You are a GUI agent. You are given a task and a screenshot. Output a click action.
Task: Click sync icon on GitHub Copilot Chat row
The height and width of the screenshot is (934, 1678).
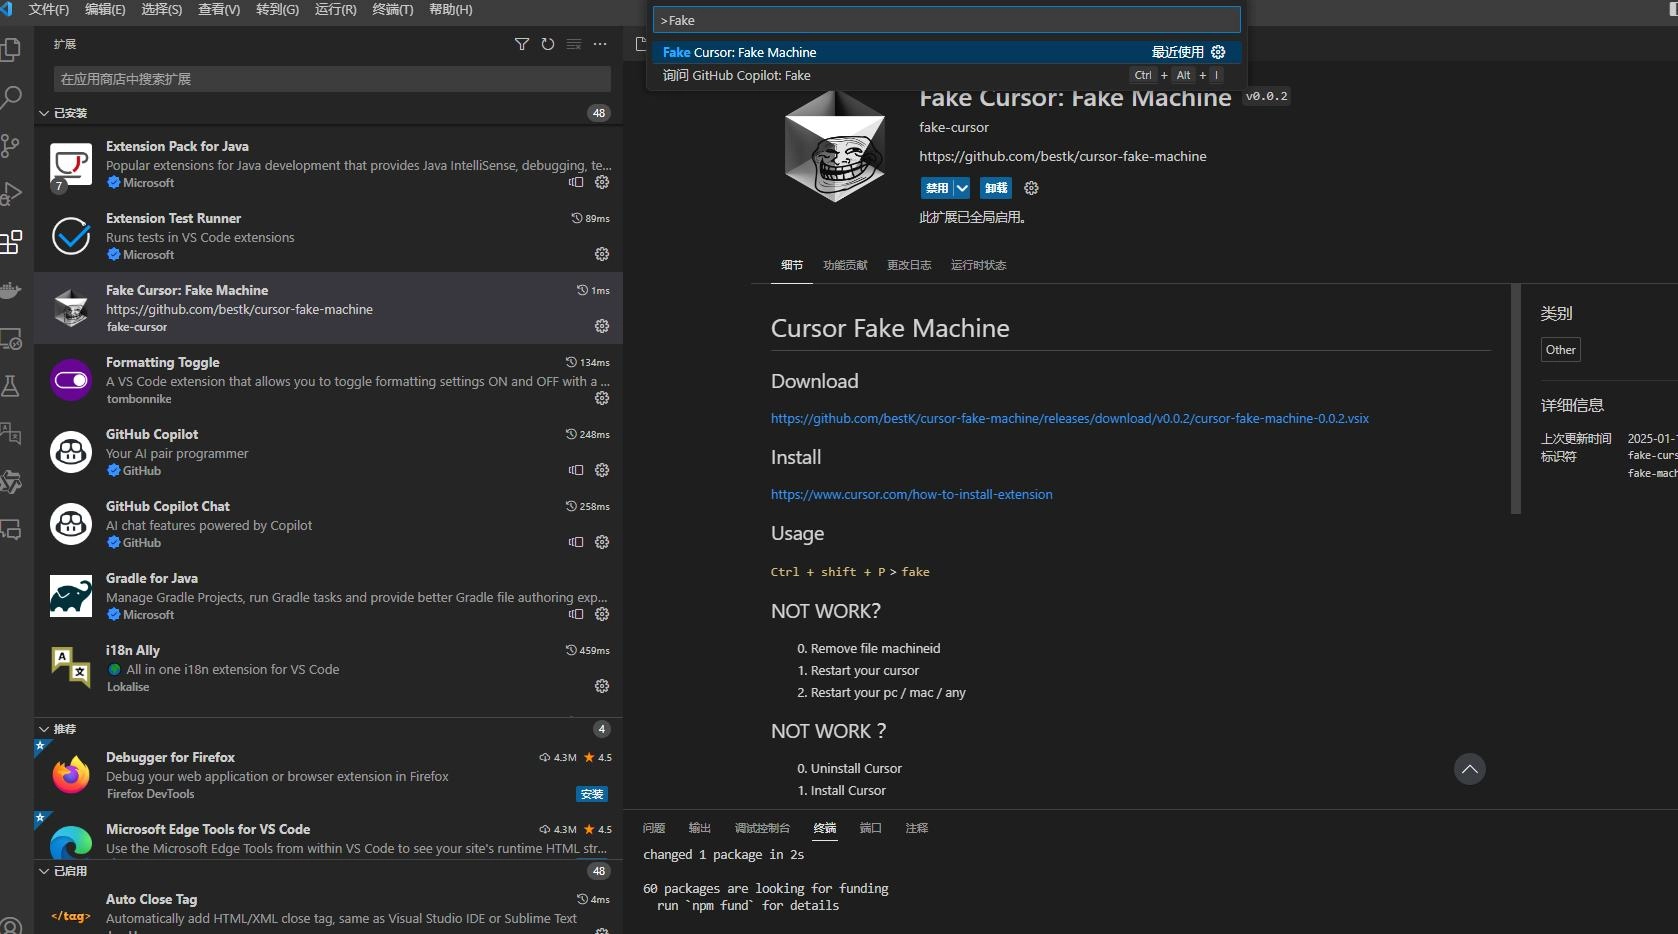tap(576, 542)
